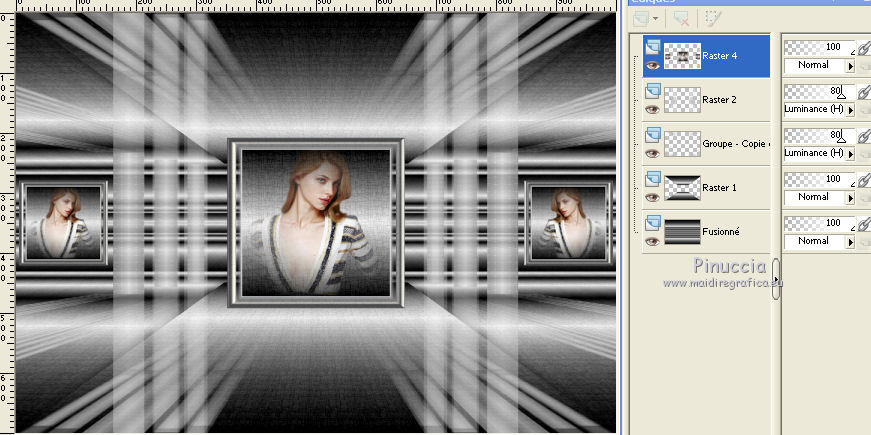The image size is (871, 435).
Task: Open the New Layer dropdown arrow
Action: 655,19
